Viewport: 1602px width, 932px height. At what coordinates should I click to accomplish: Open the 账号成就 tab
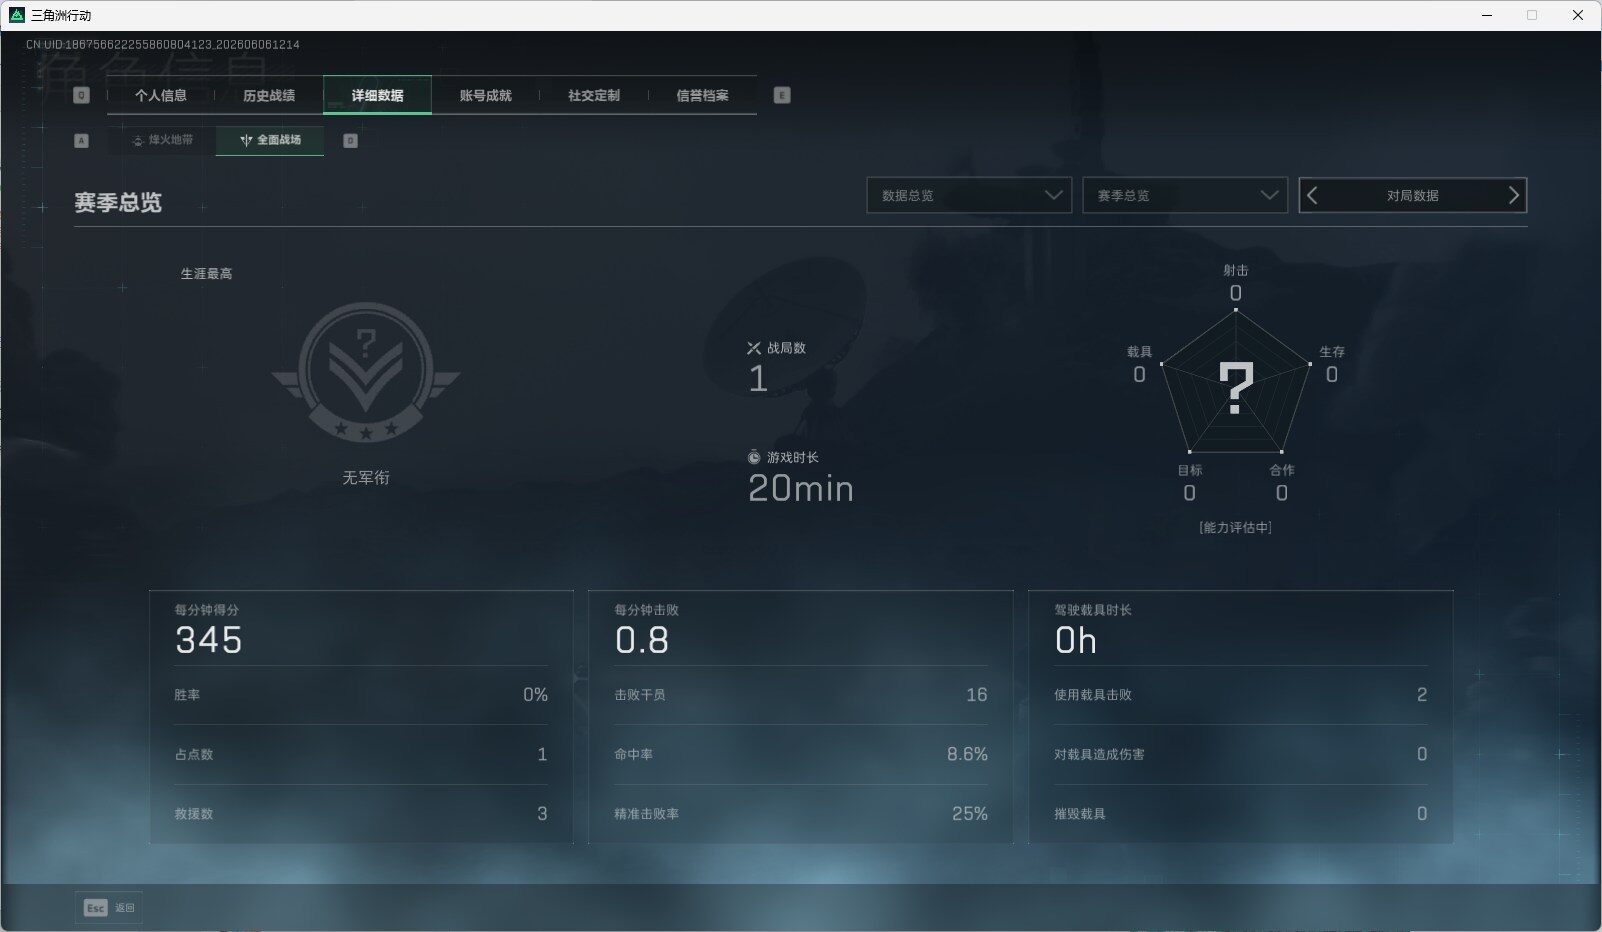click(486, 95)
